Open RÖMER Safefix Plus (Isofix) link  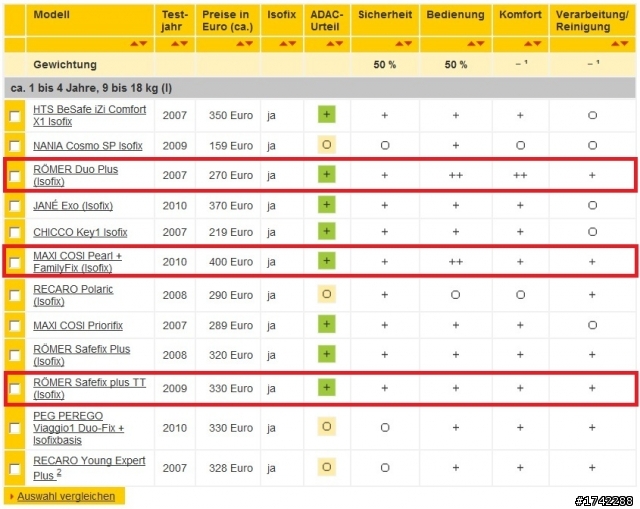(82, 355)
